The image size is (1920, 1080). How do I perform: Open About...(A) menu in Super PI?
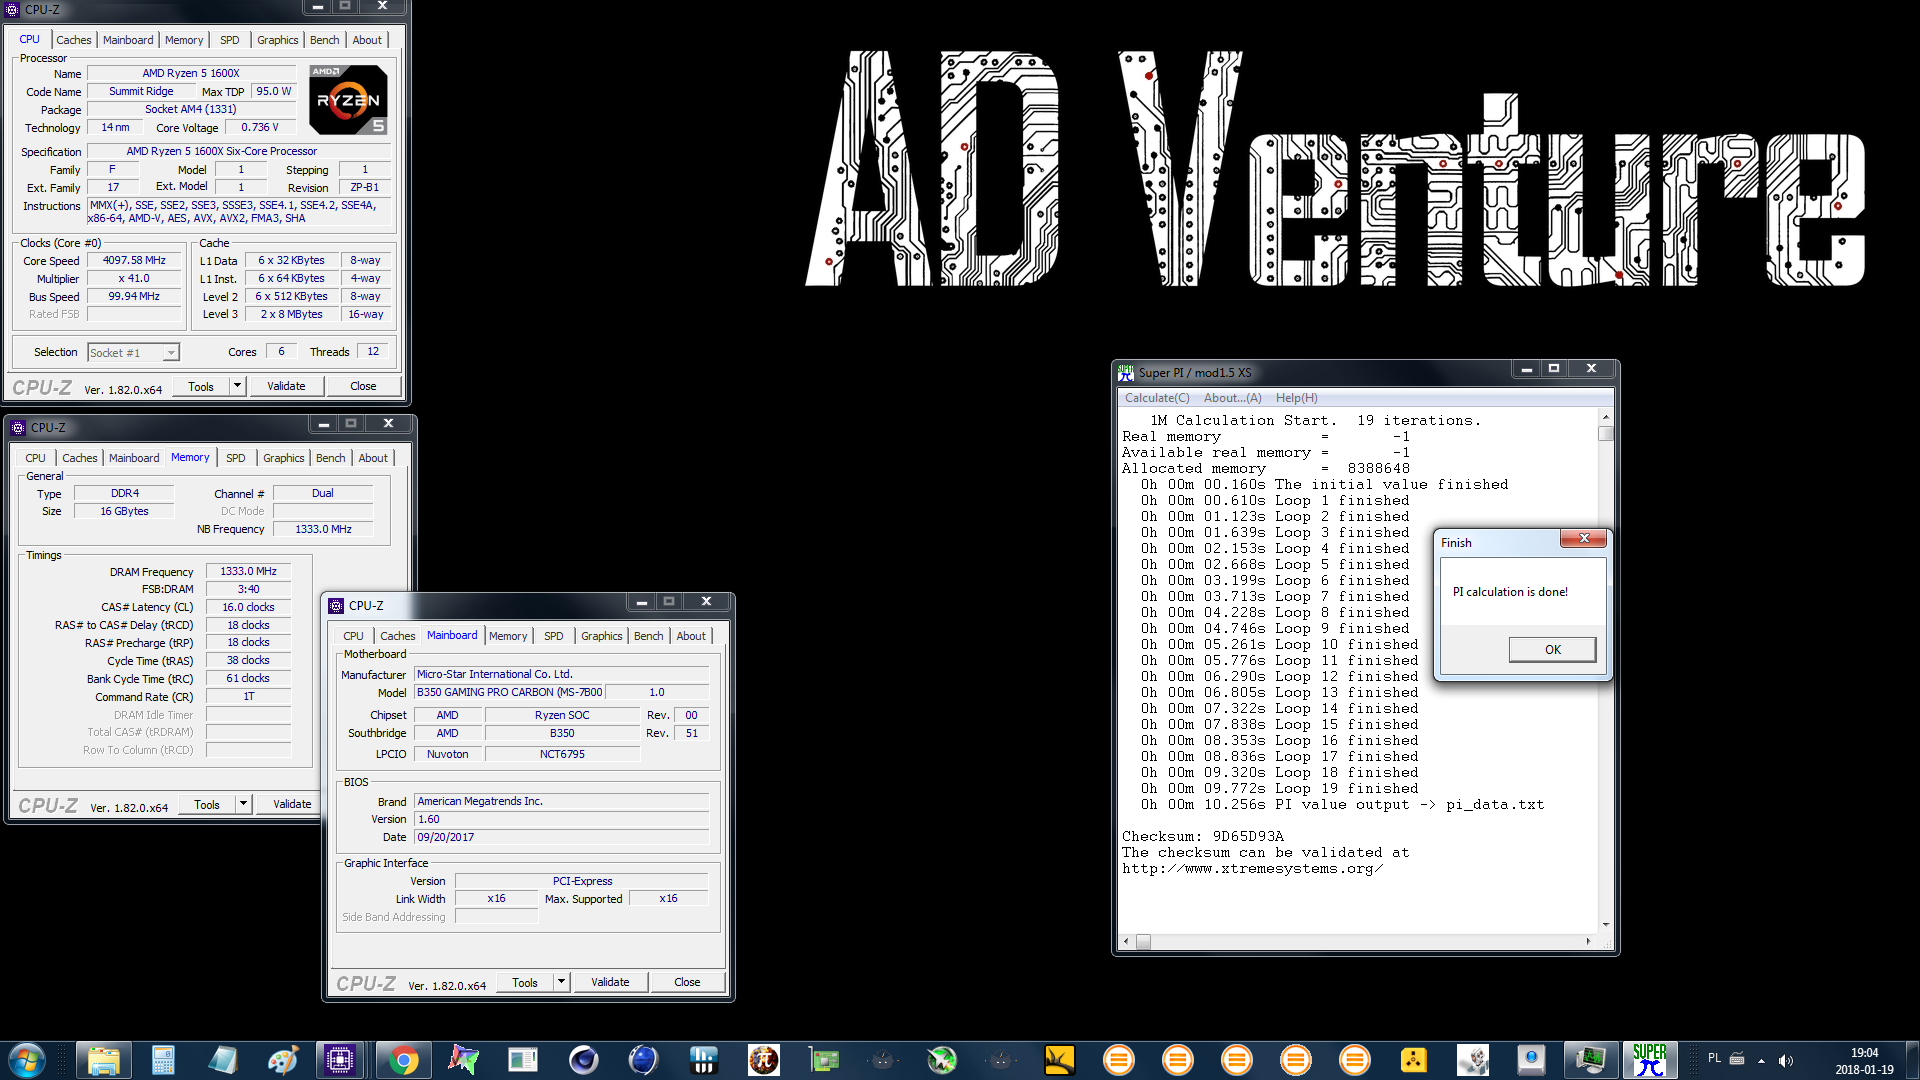click(1232, 398)
